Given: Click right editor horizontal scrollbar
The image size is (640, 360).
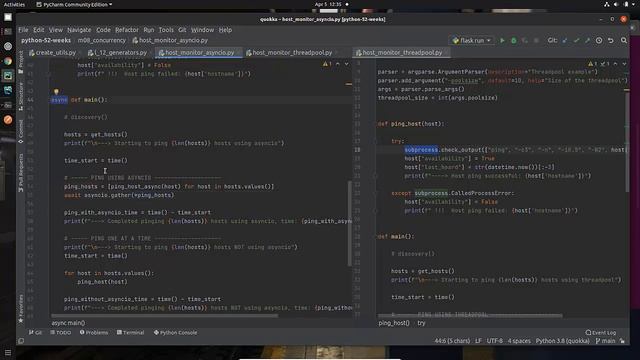Looking at the screenshot, I should click(x=470, y=316).
